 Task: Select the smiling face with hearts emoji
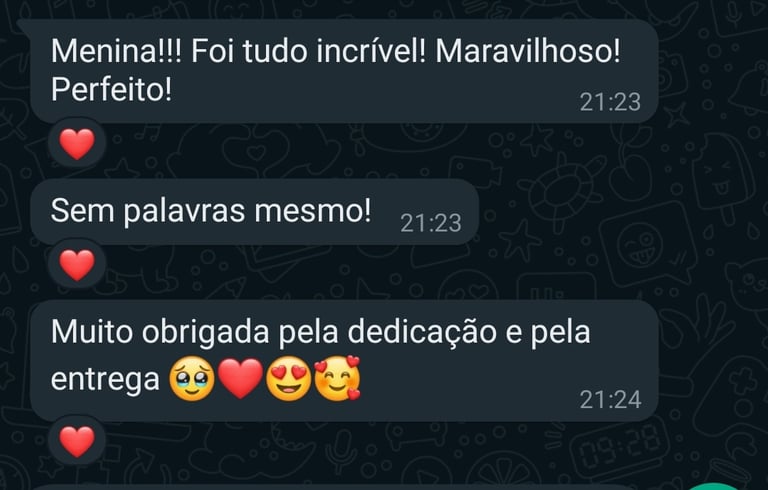[x=337, y=378]
